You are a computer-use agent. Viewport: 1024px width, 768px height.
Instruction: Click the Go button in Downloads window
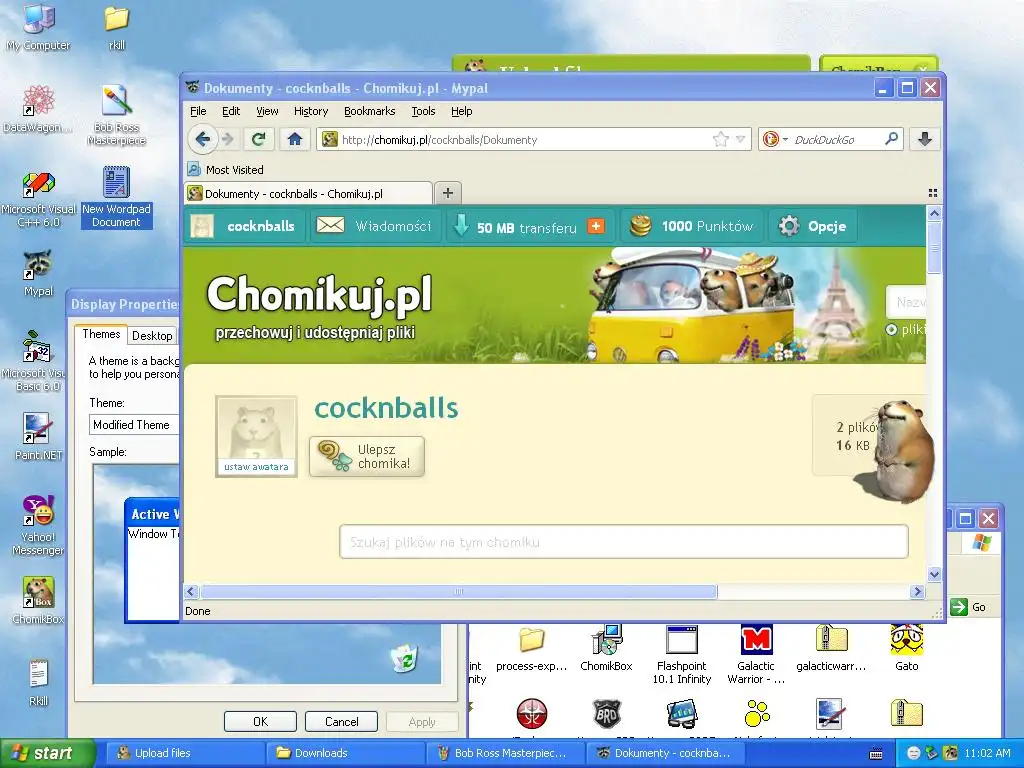(x=968, y=607)
